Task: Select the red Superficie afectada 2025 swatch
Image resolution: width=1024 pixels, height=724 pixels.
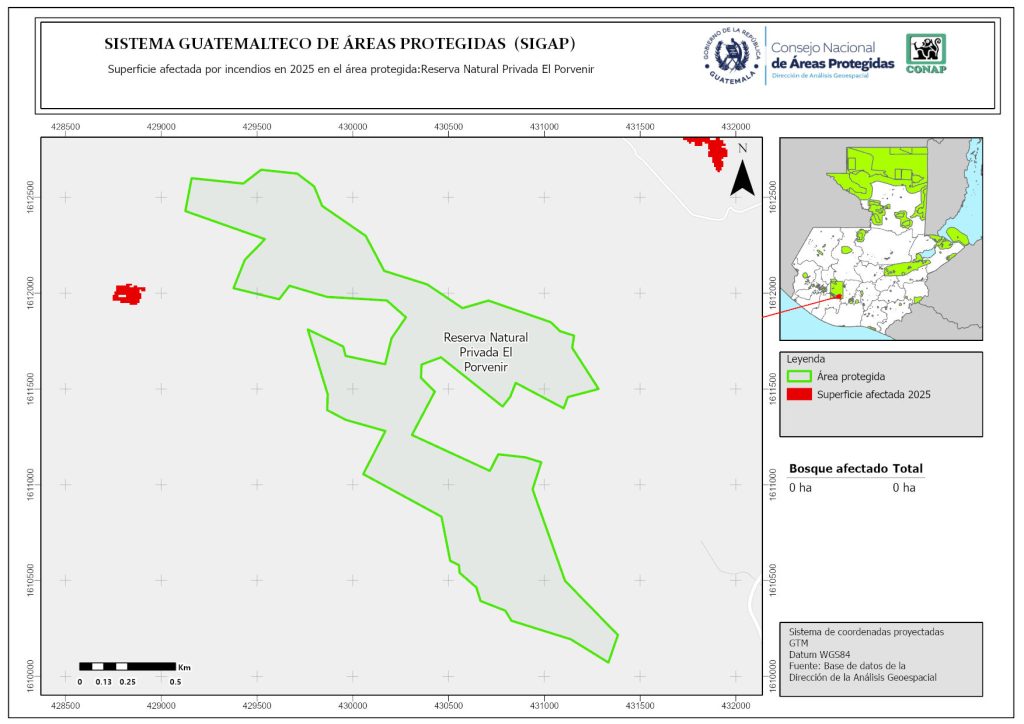Action: [x=799, y=395]
